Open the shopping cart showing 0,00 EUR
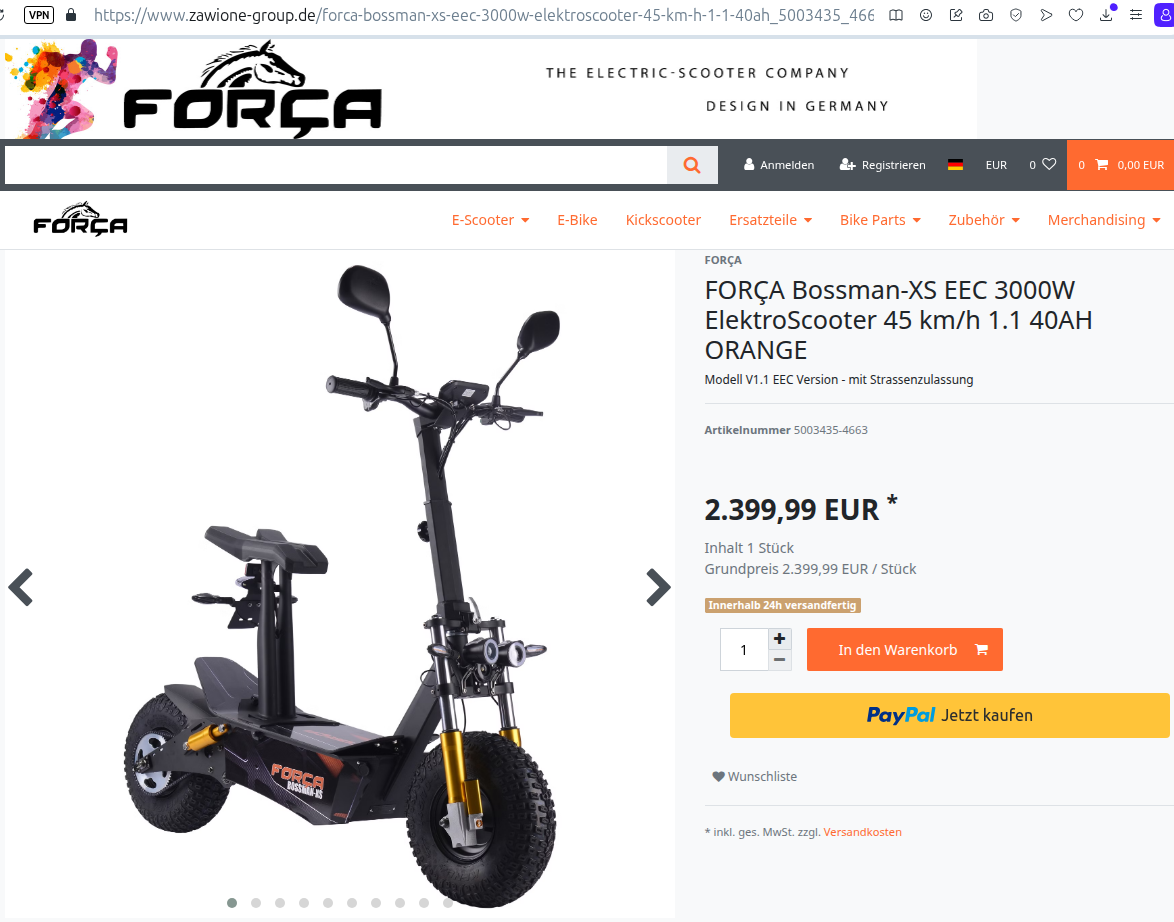 click(1121, 165)
